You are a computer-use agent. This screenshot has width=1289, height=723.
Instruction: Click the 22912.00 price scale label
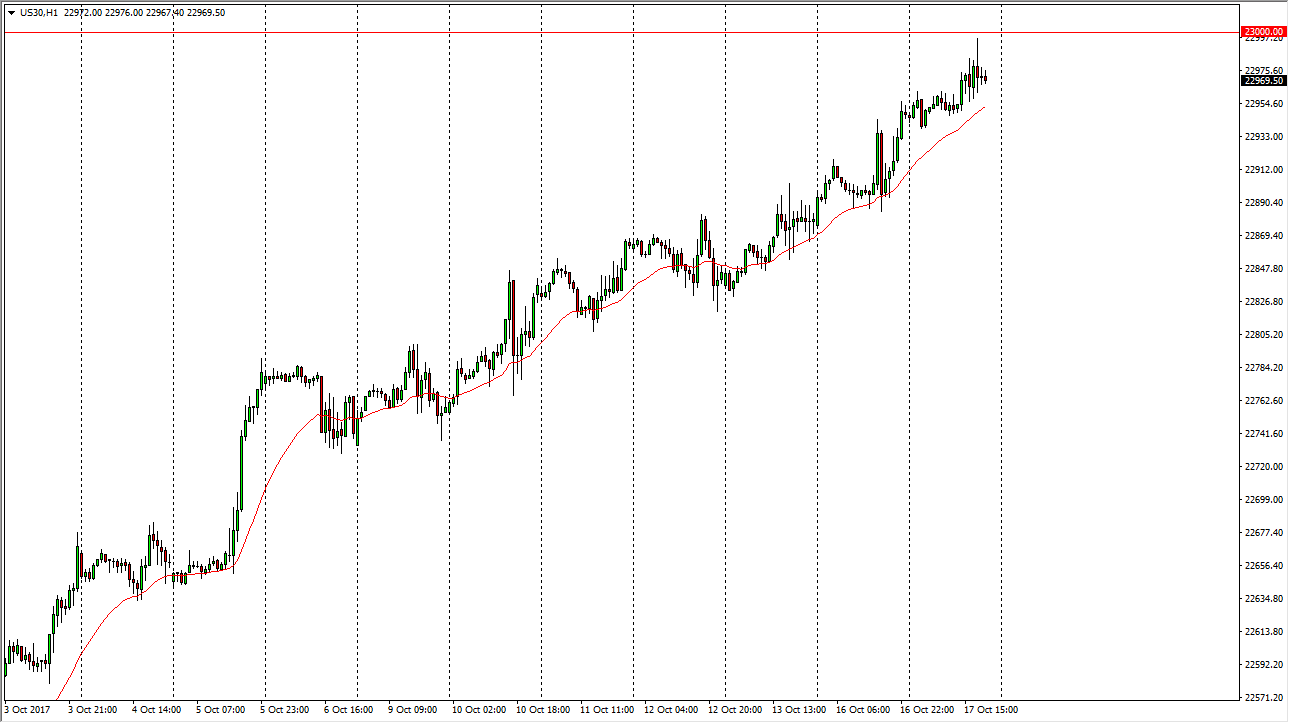point(1263,170)
